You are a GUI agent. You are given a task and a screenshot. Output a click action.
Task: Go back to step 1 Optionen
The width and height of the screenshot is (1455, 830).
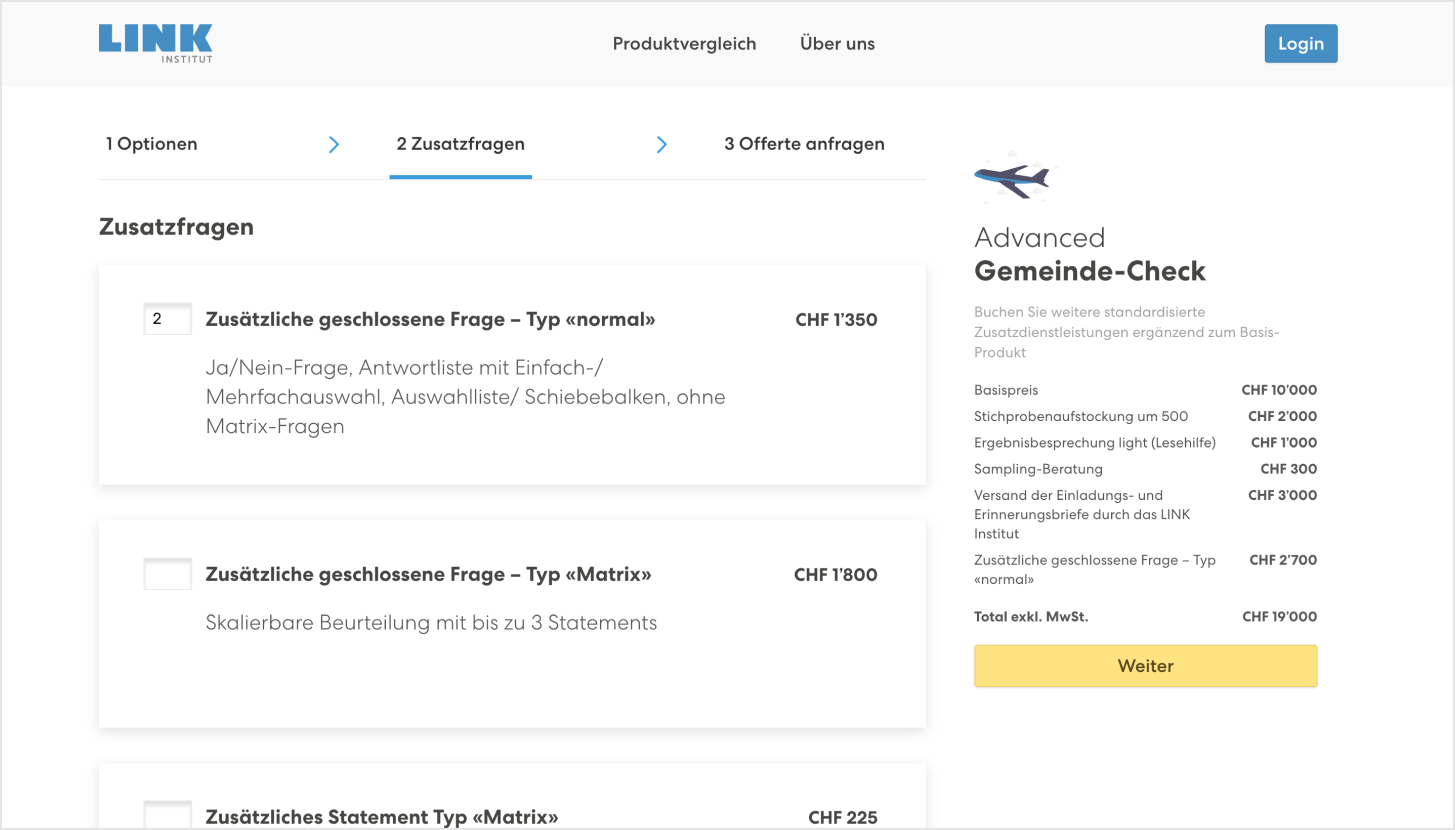[152, 144]
